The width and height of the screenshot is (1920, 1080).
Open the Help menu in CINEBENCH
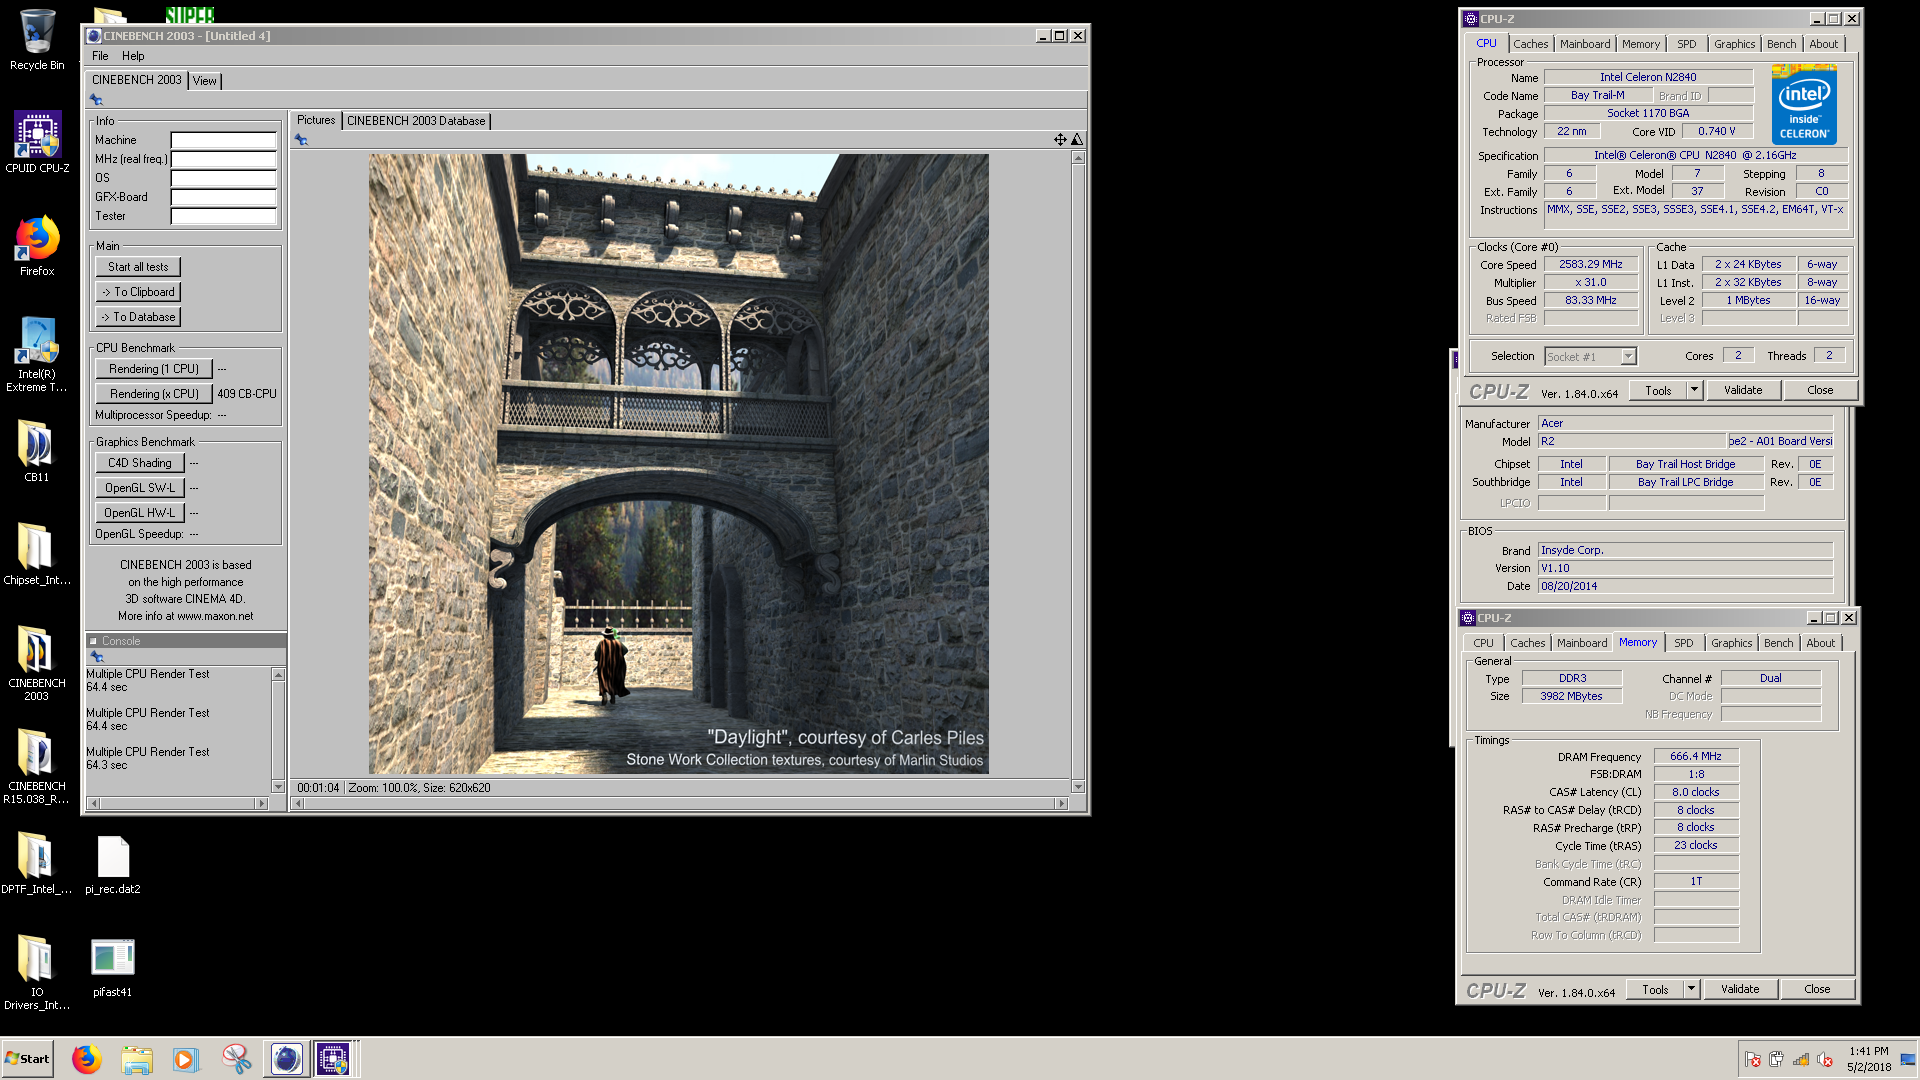click(133, 56)
